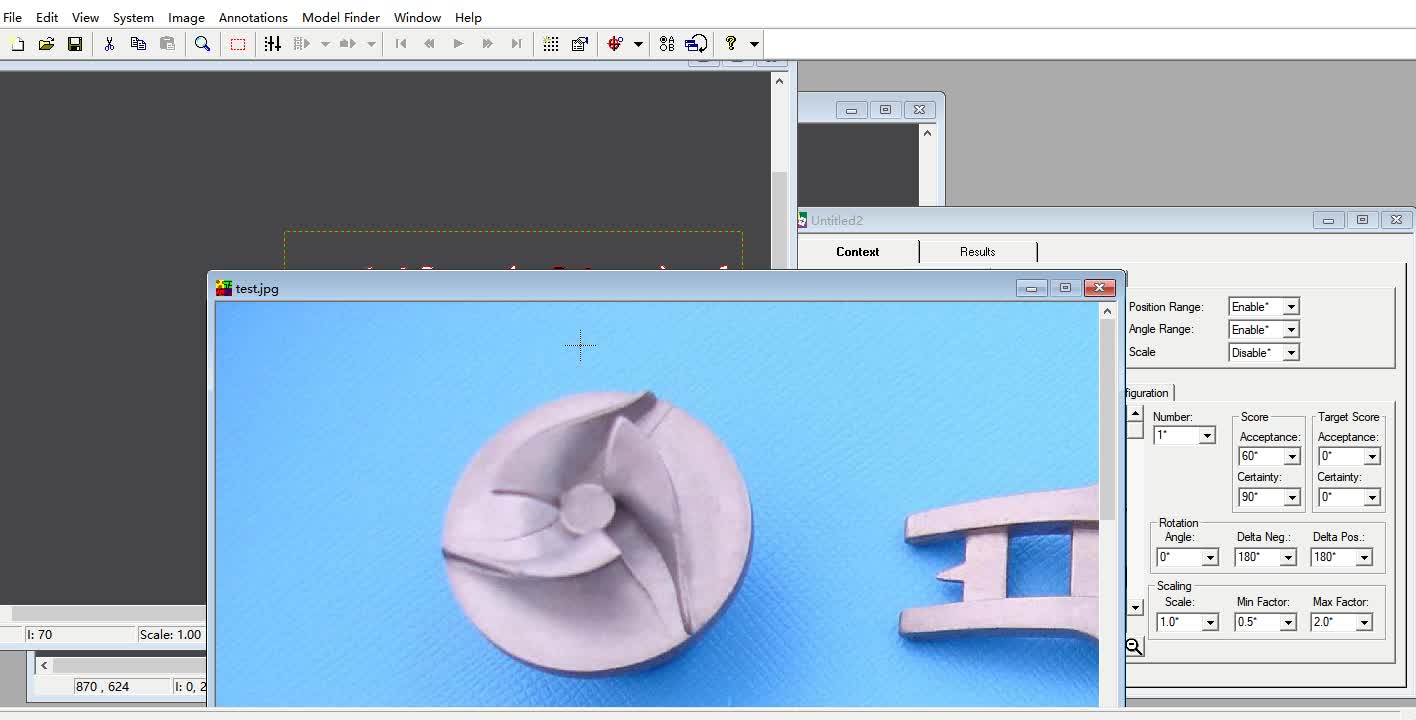Click the red crosshair target icon

(x=615, y=44)
